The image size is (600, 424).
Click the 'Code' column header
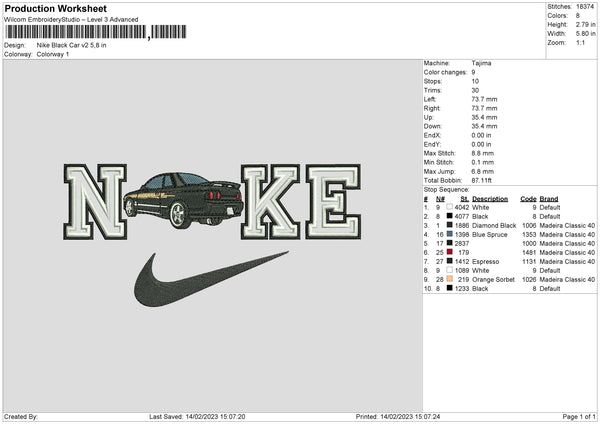[528, 199]
